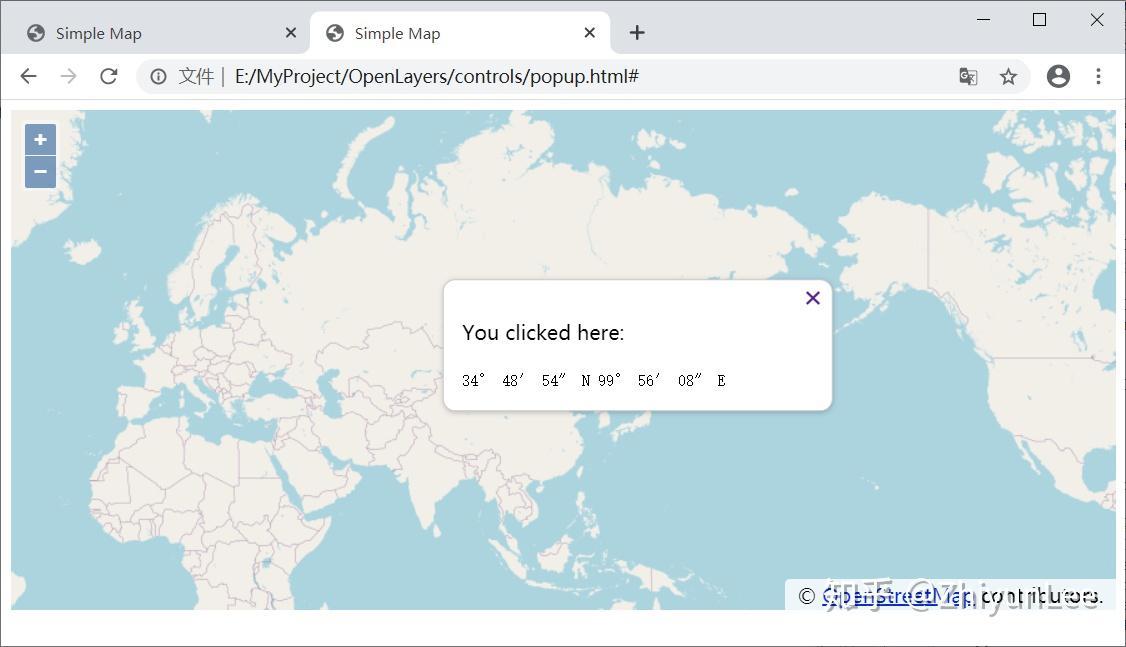The width and height of the screenshot is (1126, 647).
Task: Click the page info icon before the URL
Action: pyautogui.click(x=158, y=76)
